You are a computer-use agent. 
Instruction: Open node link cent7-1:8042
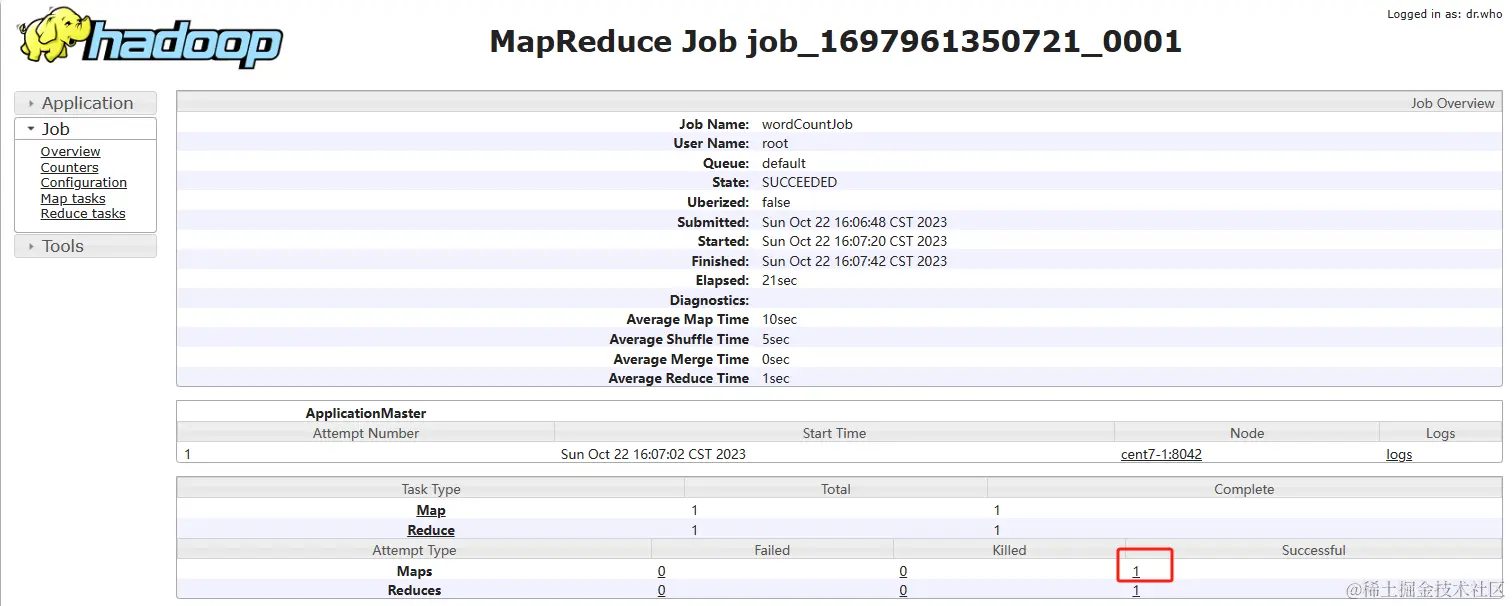(1161, 454)
